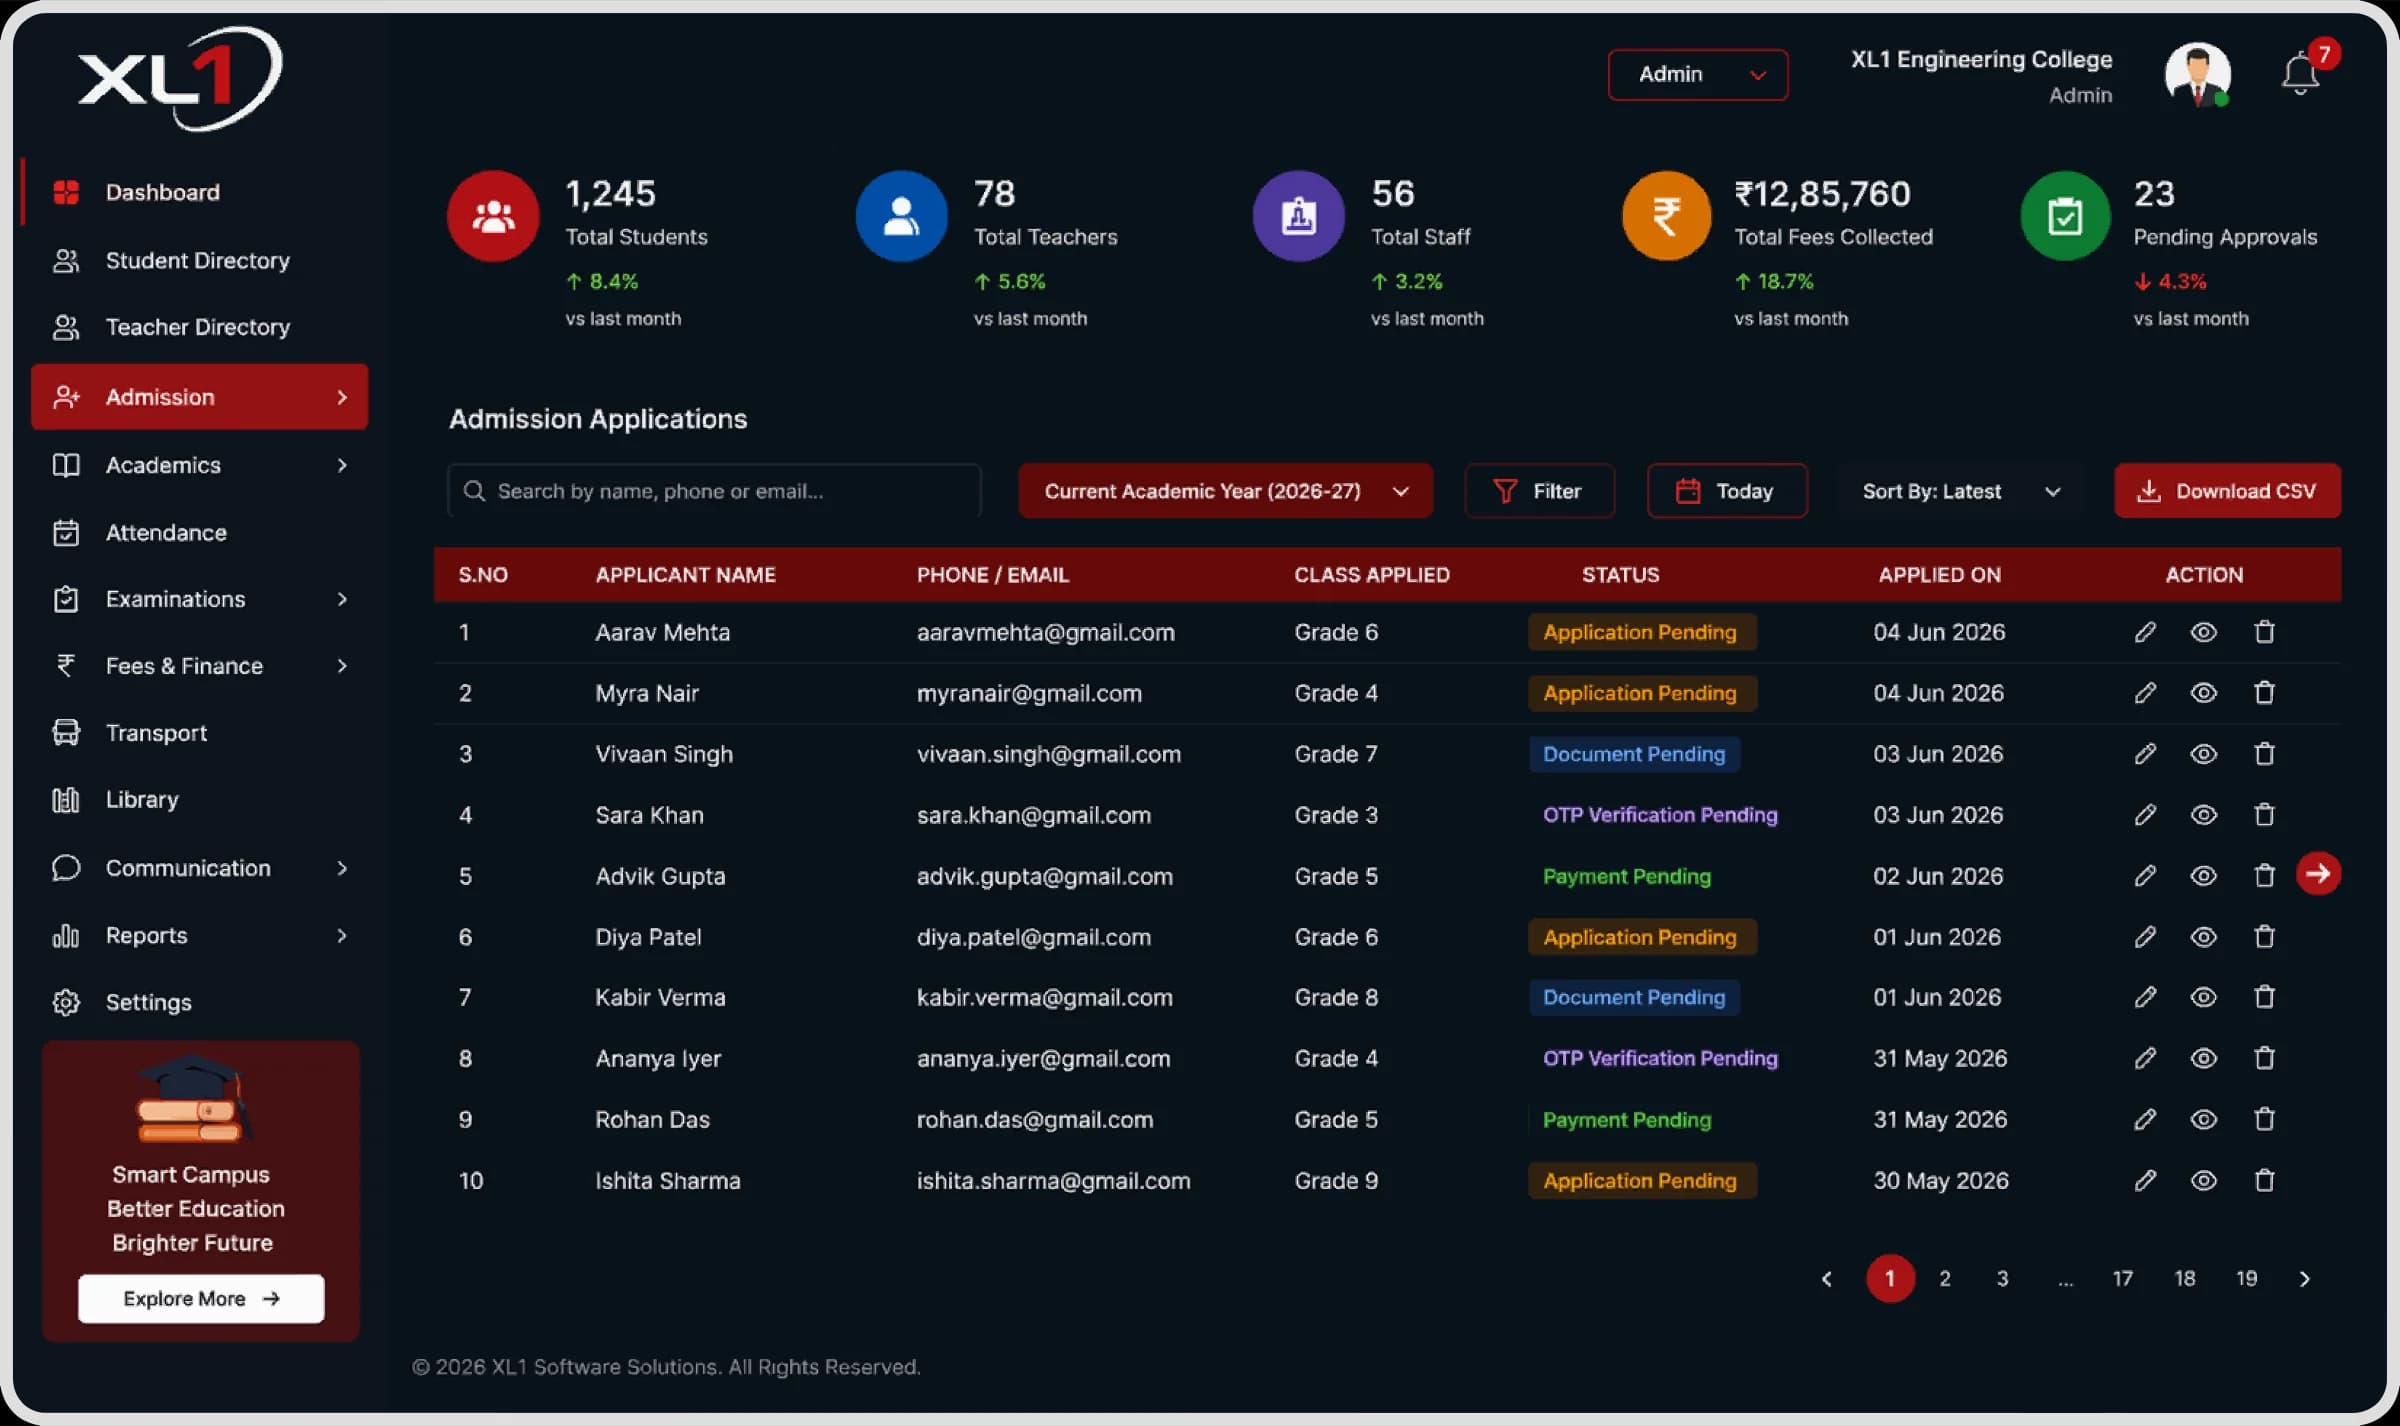Open Transport in the sidebar

point(200,733)
